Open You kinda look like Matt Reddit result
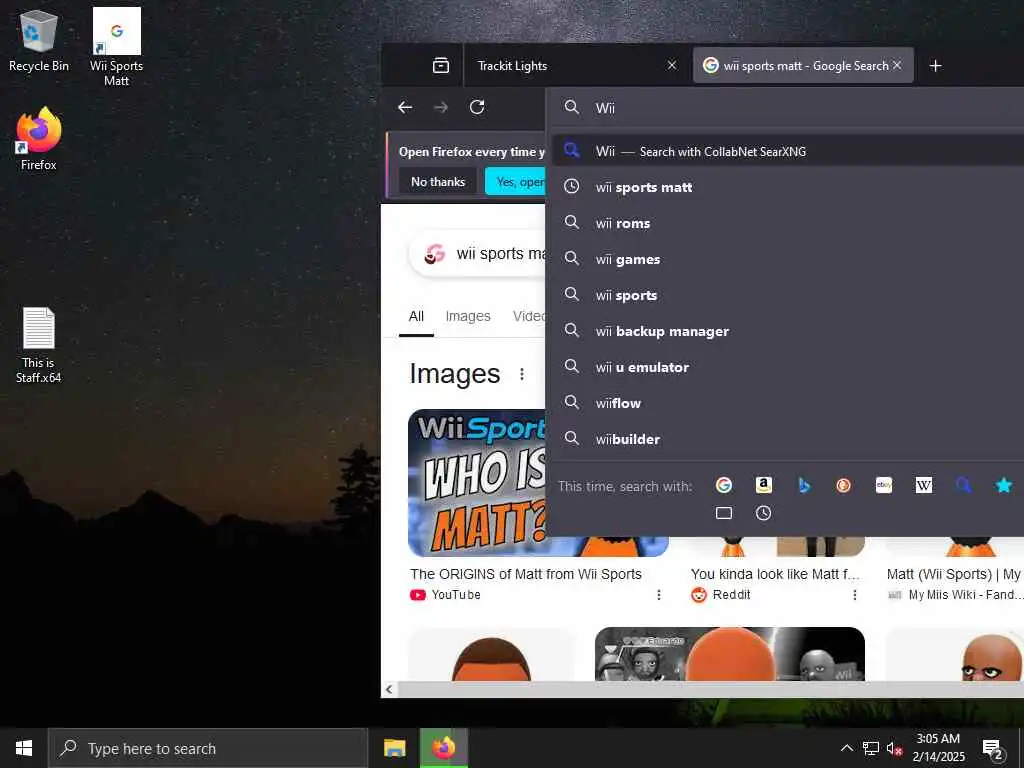This screenshot has height=768, width=1024. pos(775,574)
